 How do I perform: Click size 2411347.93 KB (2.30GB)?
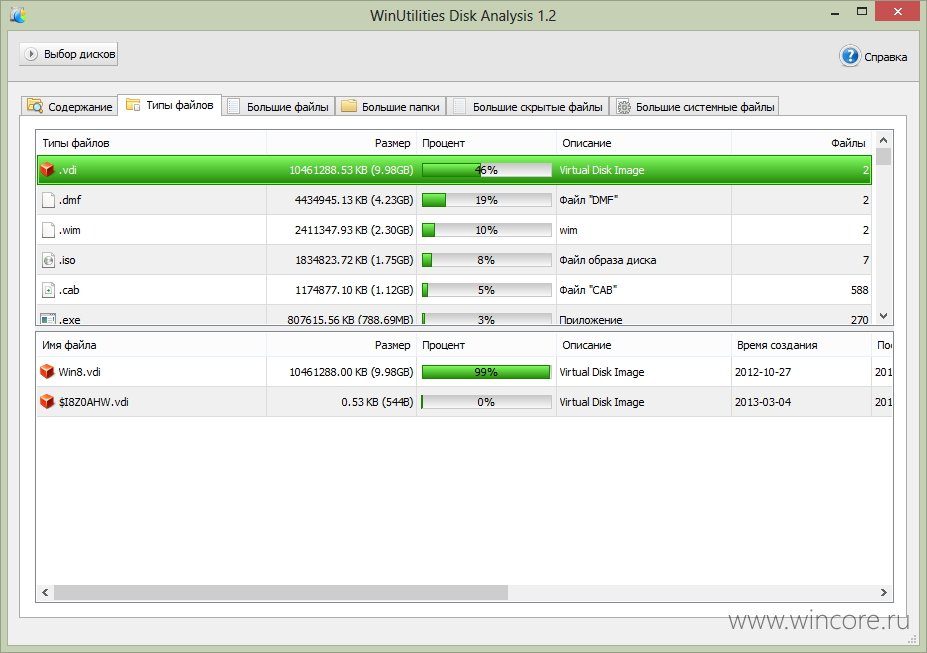(x=354, y=230)
